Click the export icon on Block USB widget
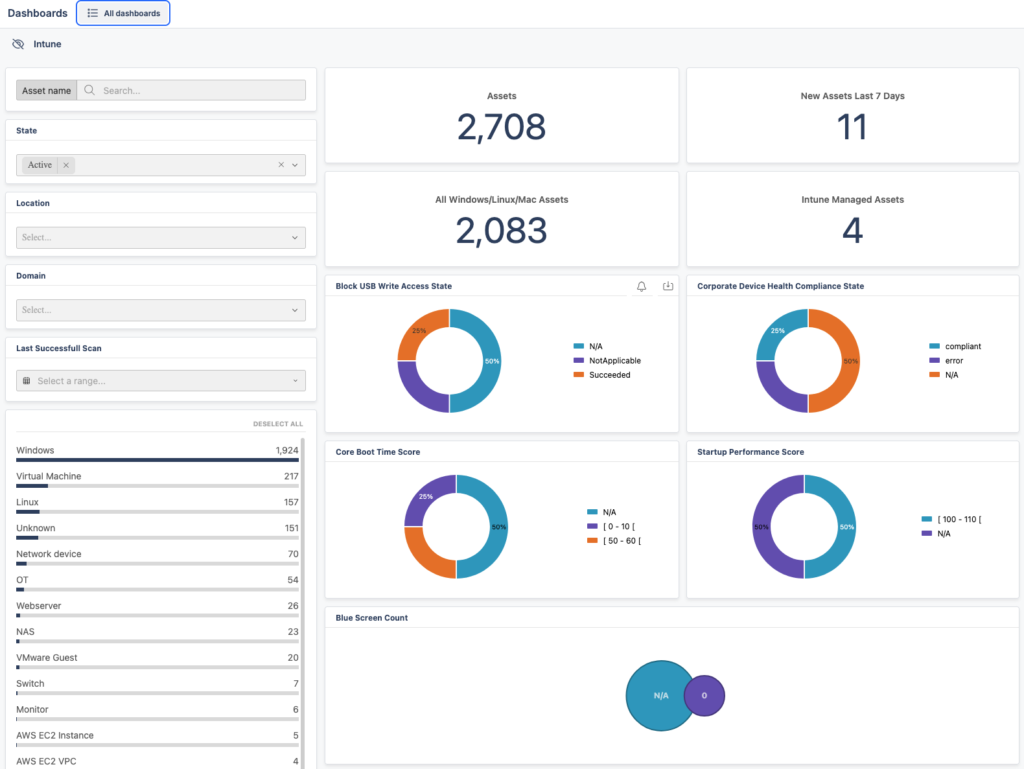The image size is (1024, 769). (667, 286)
